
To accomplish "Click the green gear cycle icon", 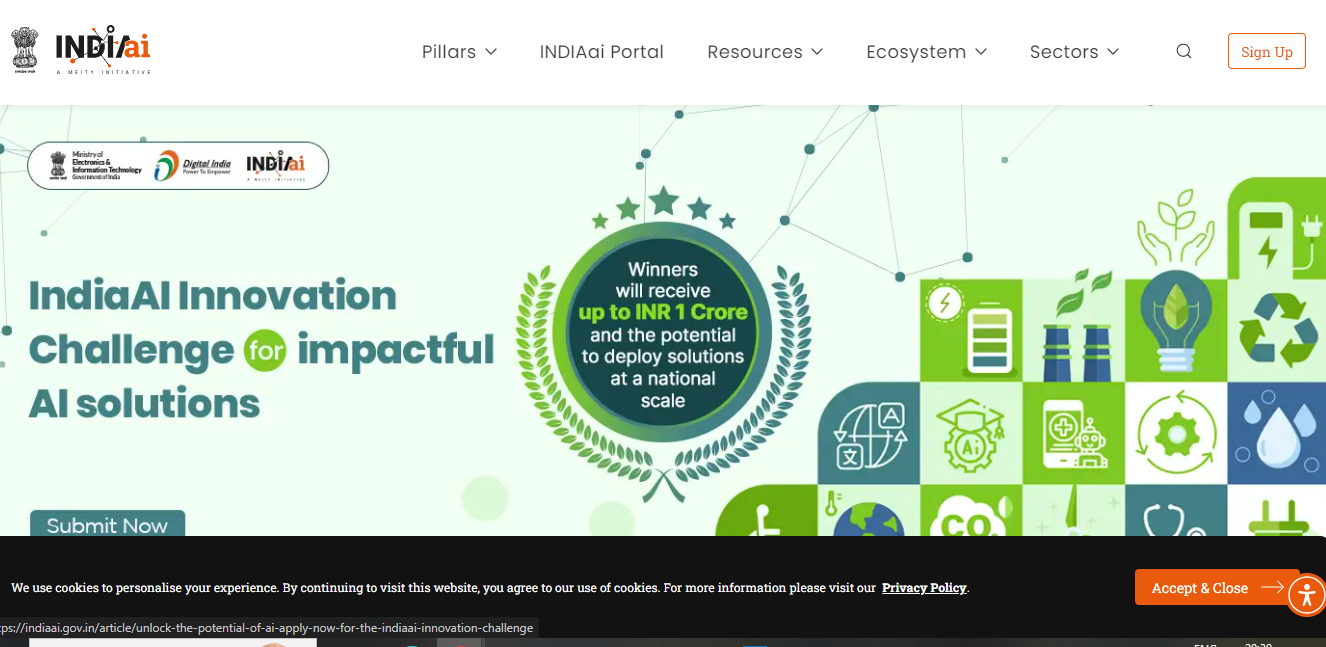I will click(1175, 434).
